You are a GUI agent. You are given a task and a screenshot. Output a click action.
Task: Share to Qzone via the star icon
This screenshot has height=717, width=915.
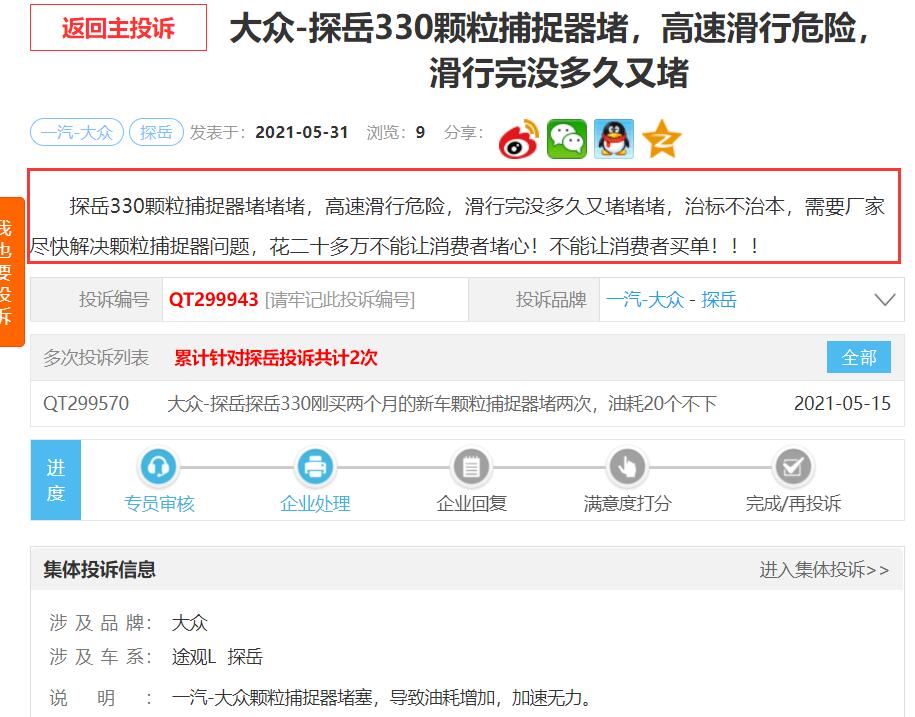click(662, 139)
